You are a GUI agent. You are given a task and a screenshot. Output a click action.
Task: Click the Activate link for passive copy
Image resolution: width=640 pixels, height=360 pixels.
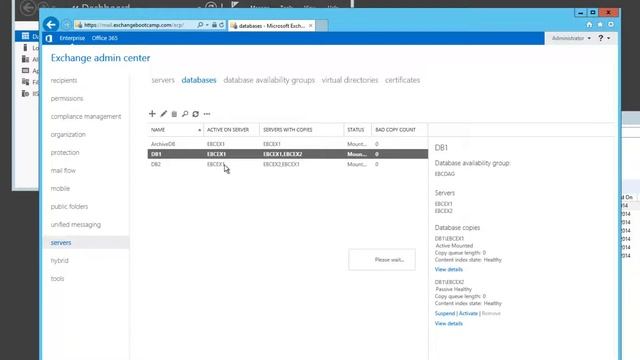point(468,313)
